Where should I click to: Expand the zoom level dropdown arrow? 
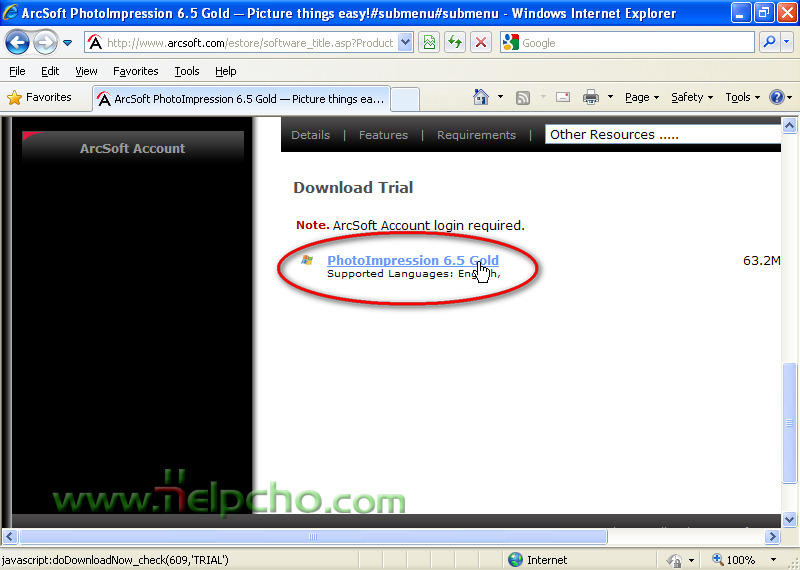click(773, 560)
